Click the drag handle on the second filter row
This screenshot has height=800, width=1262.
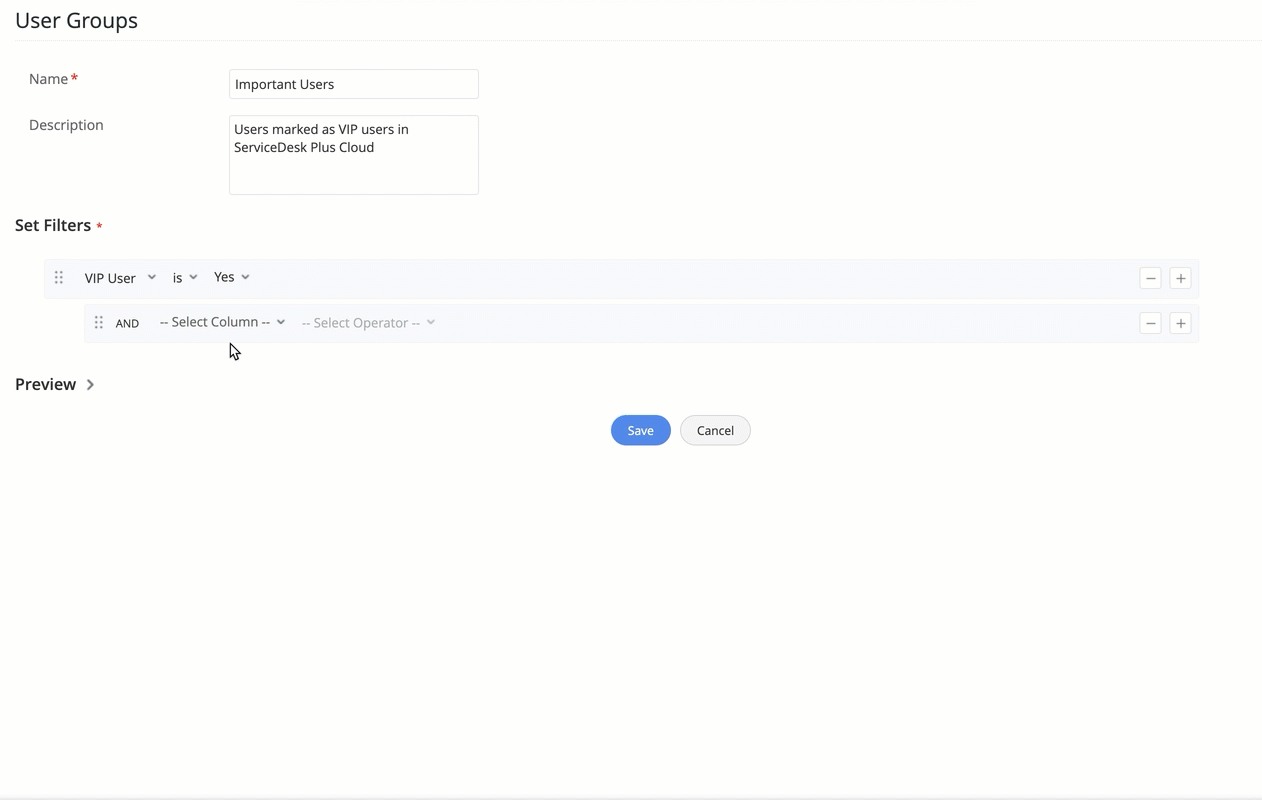click(98, 322)
